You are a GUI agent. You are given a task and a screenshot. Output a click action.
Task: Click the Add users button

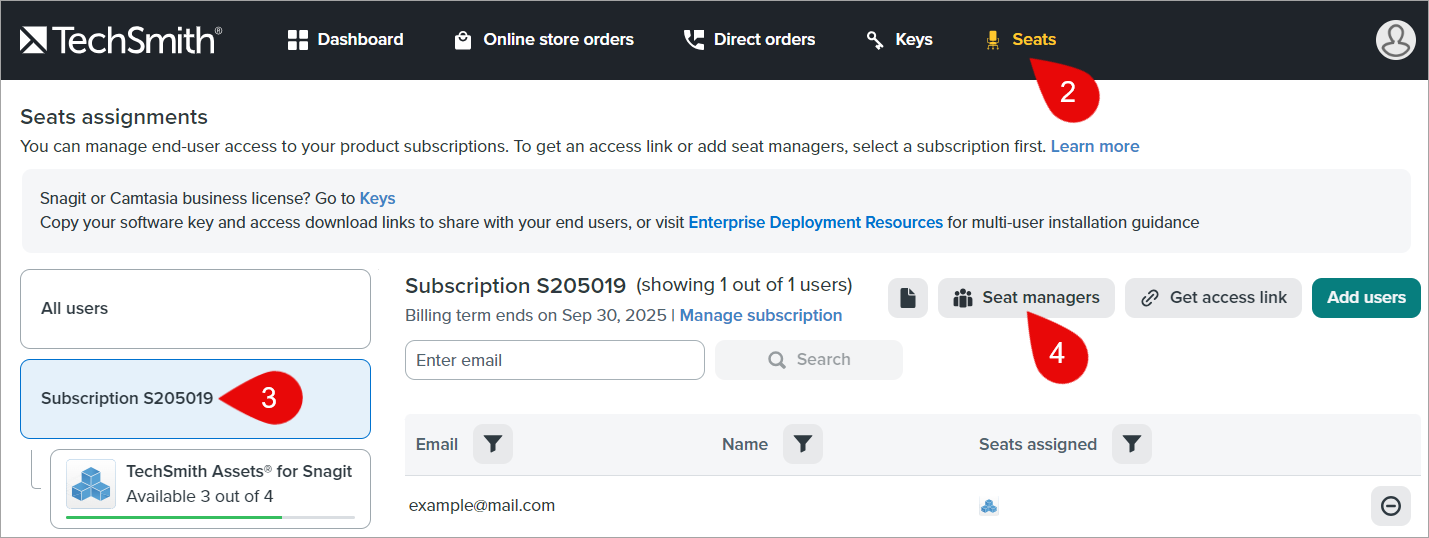[x=1365, y=298]
